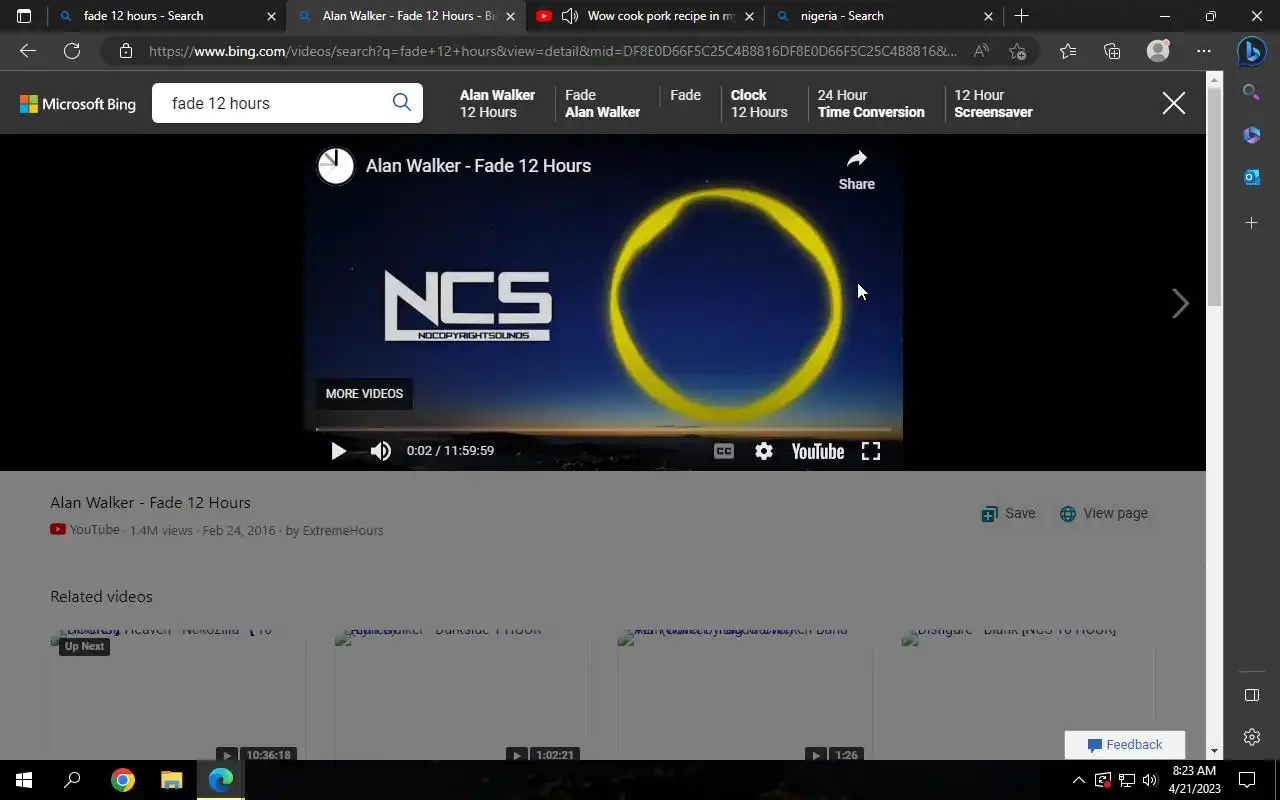1280x800 pixels.
Task: Open the Feedback button
Action: [x=1125, y=745]
